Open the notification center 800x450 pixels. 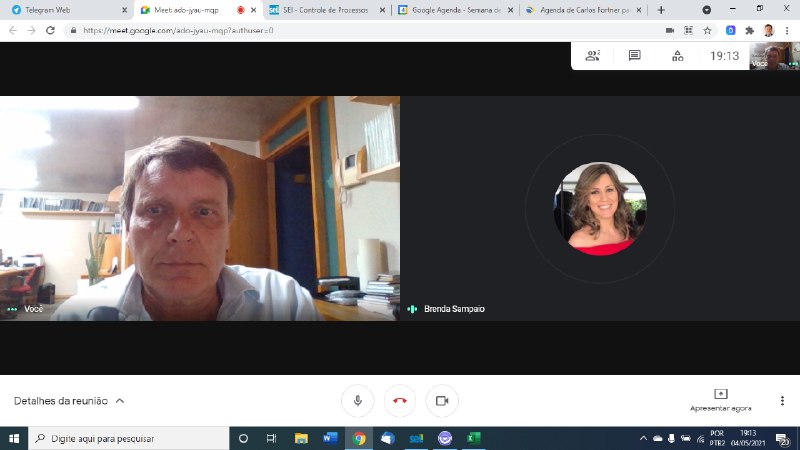coord(783,438)
